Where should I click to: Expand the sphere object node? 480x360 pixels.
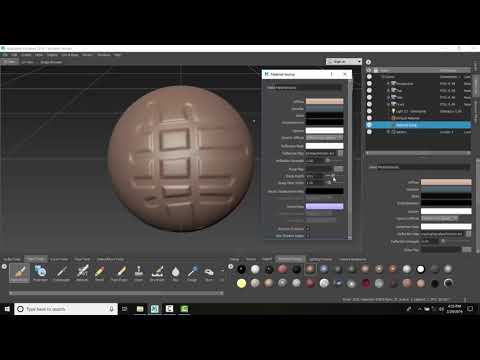click(388, 132)
